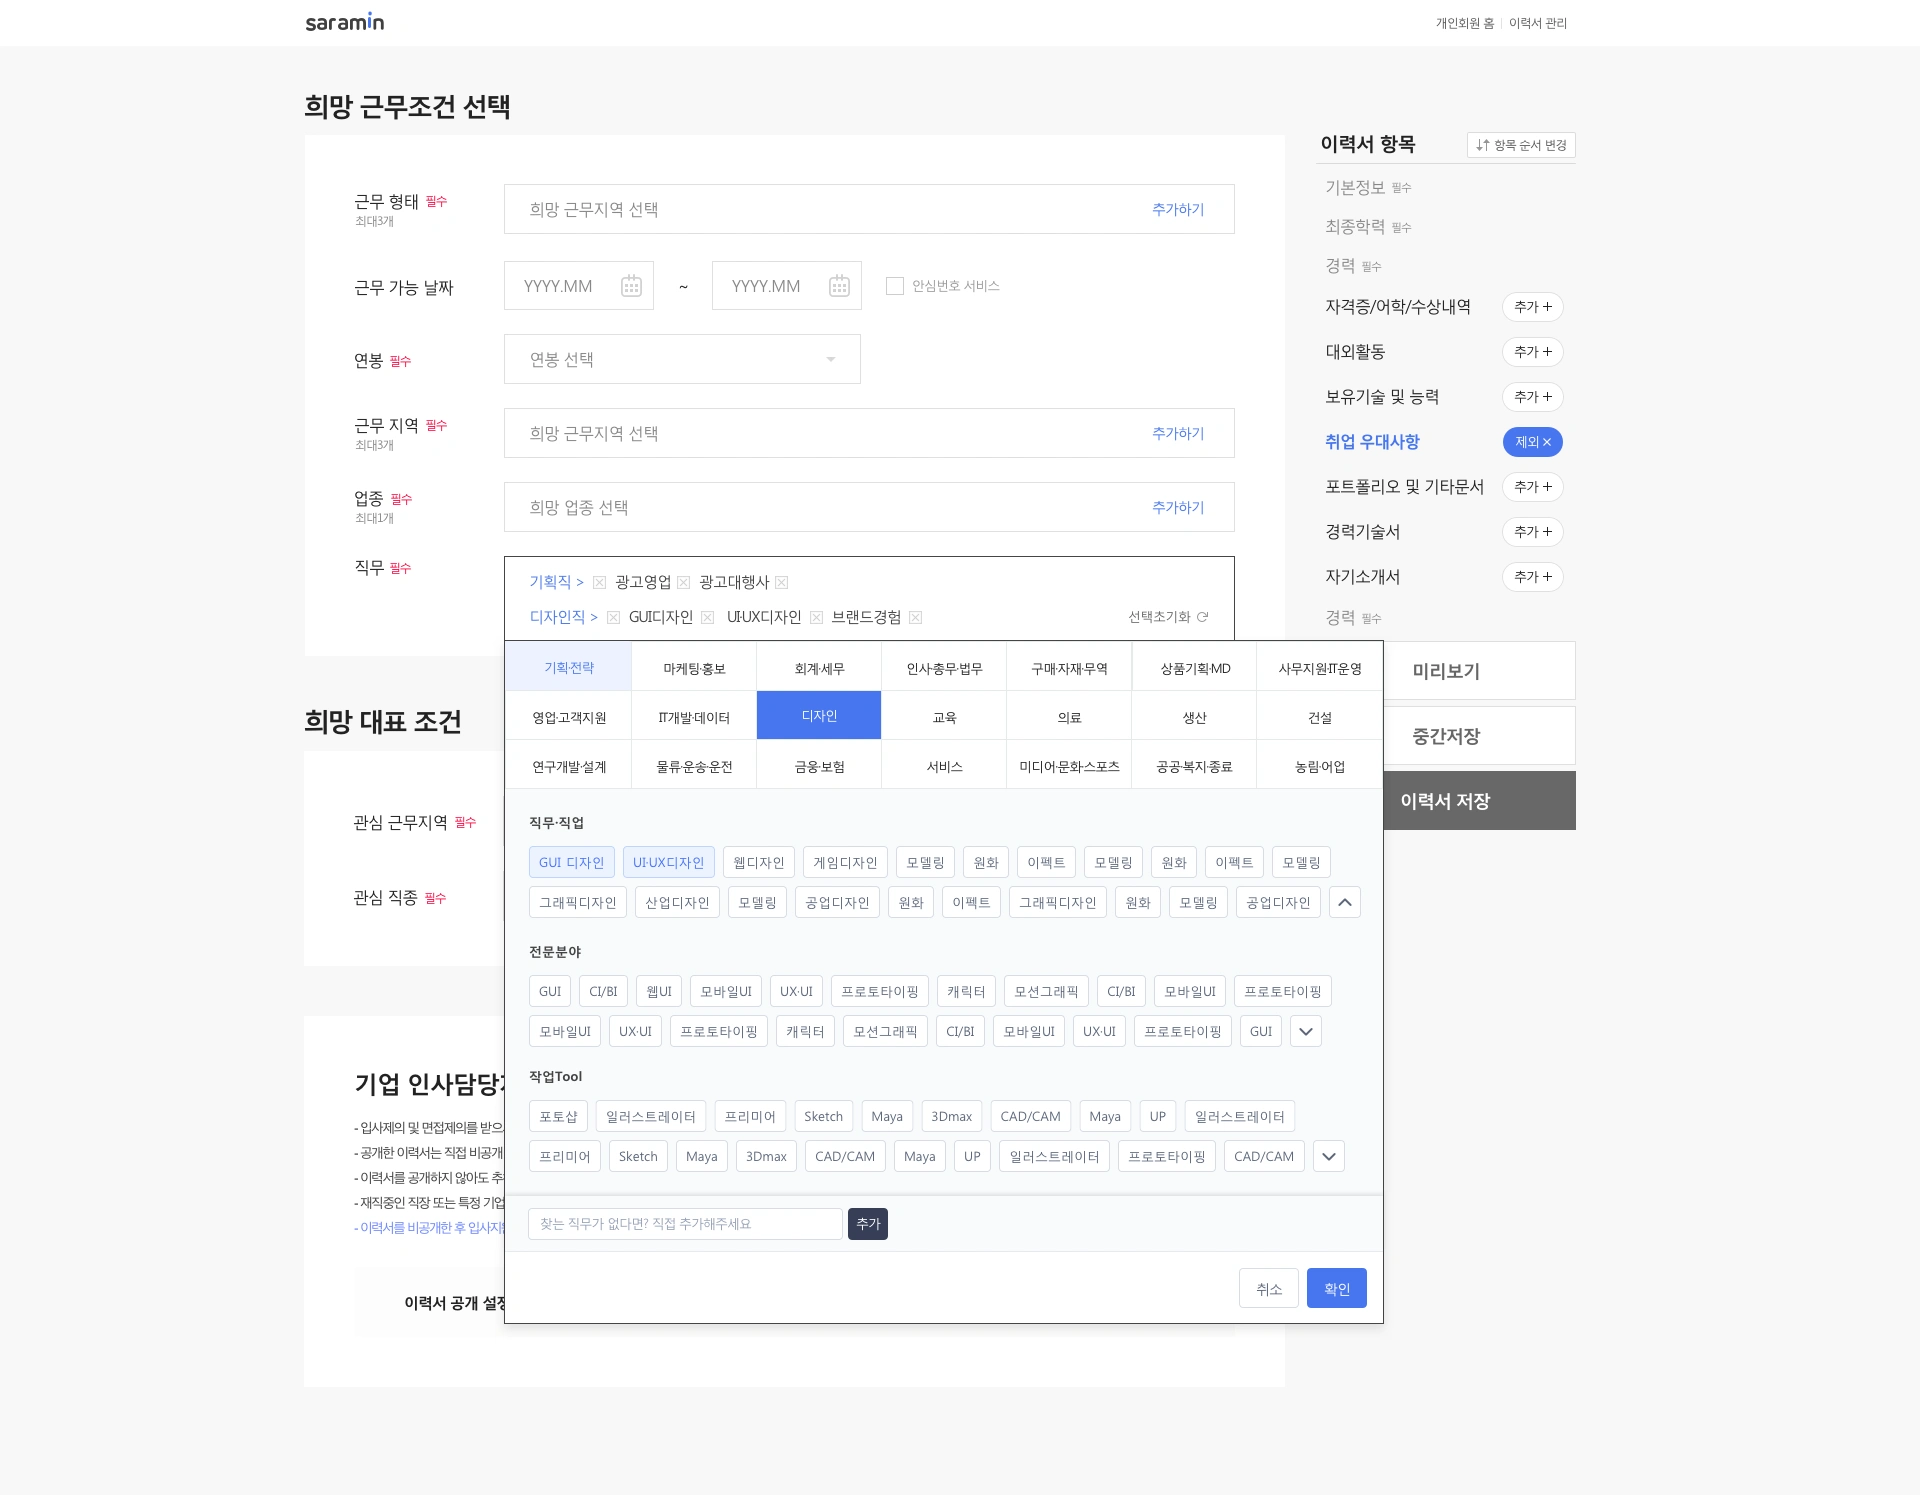Add the 포트폴리오 및 기타문서 section
The image size is (1920, 1495).
point(1532,487)
